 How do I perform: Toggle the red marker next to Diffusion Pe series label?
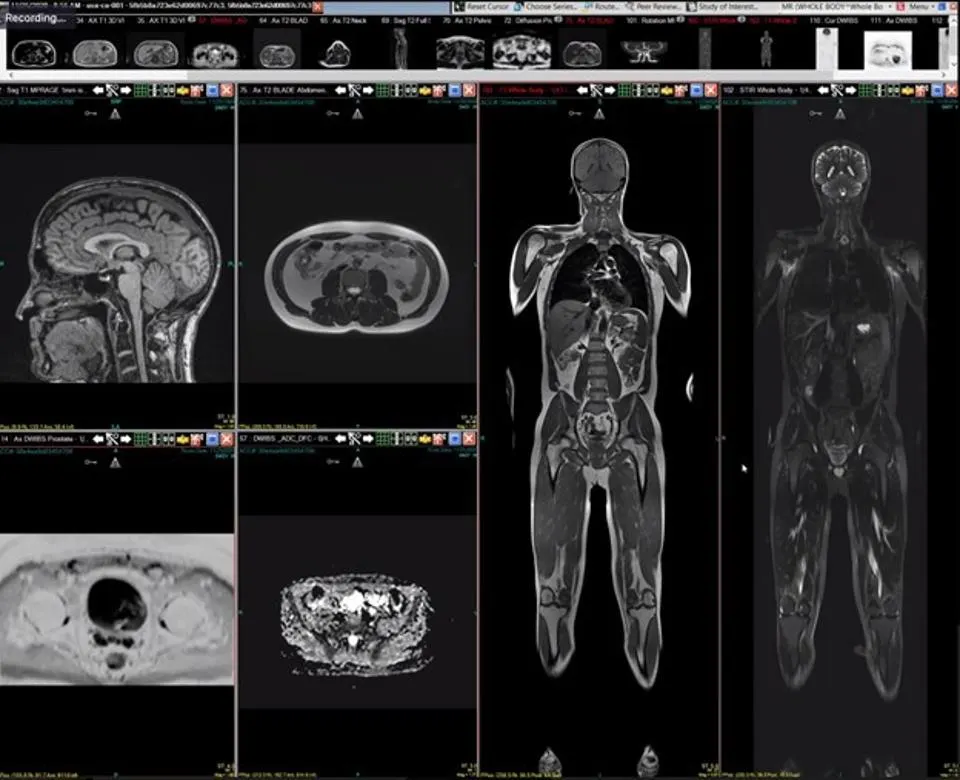(x=557, y=17)
